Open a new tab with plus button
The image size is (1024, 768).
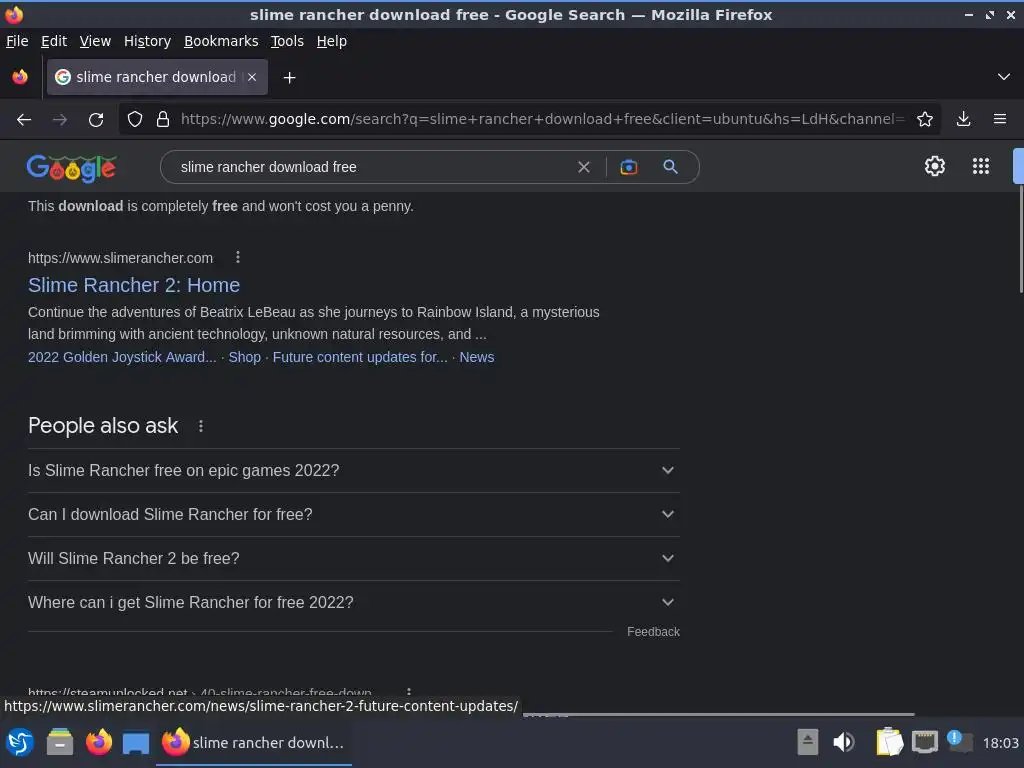(x=289, y=78)
